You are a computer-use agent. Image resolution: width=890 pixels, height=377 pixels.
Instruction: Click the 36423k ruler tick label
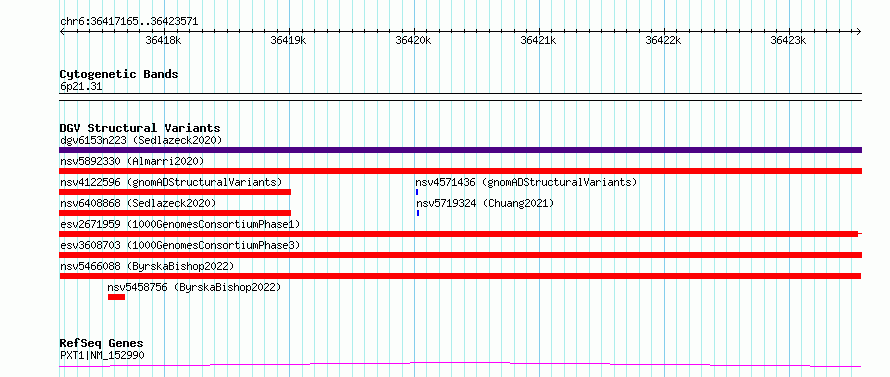(x=788, y=40)
